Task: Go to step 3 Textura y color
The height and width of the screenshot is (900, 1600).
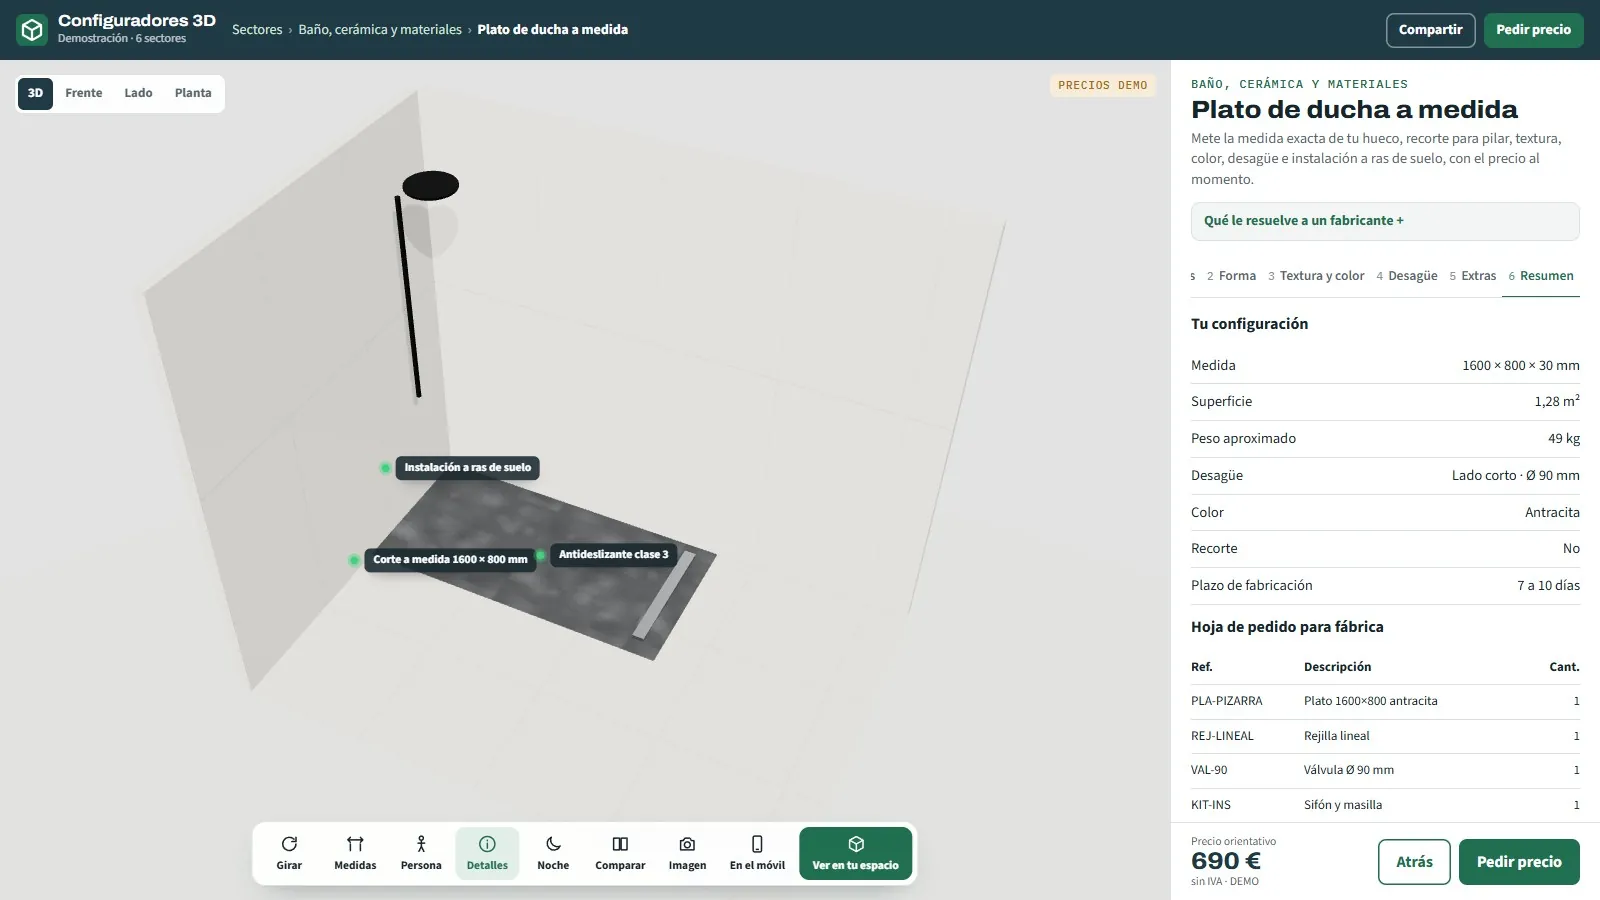Action: click(1316, 276)
